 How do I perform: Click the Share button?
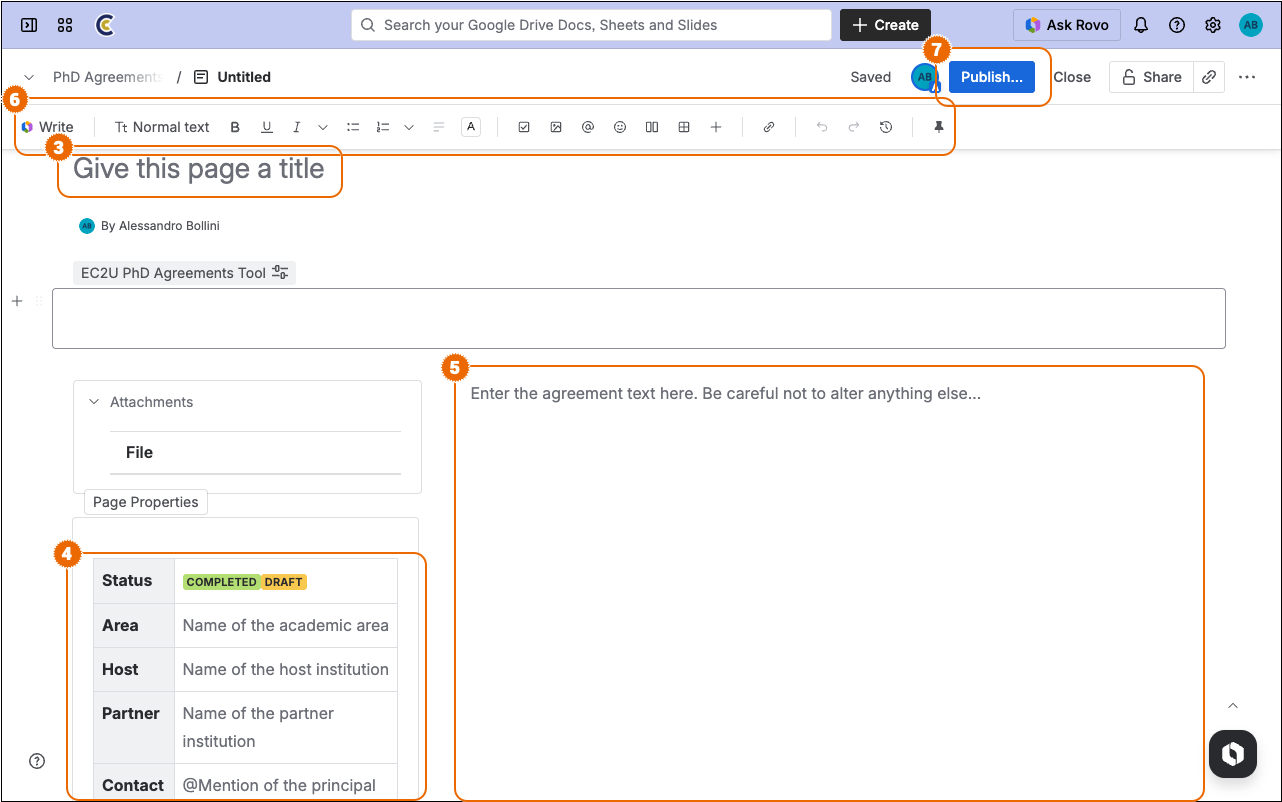(x=1151, y=77)
